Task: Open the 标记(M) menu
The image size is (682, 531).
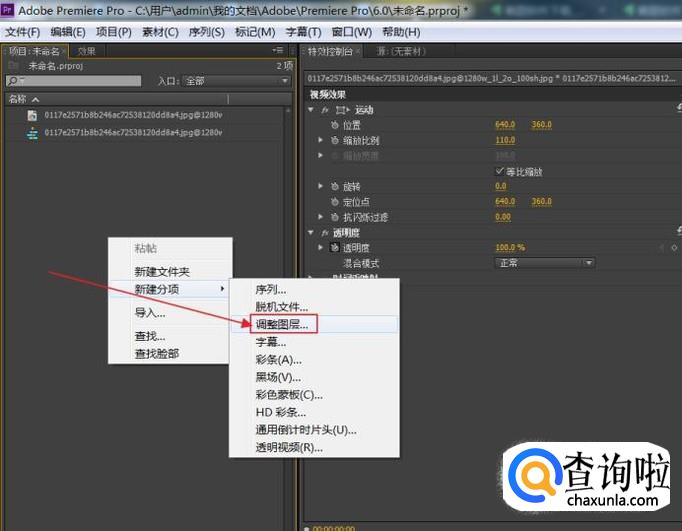Action: coord(255,32)
